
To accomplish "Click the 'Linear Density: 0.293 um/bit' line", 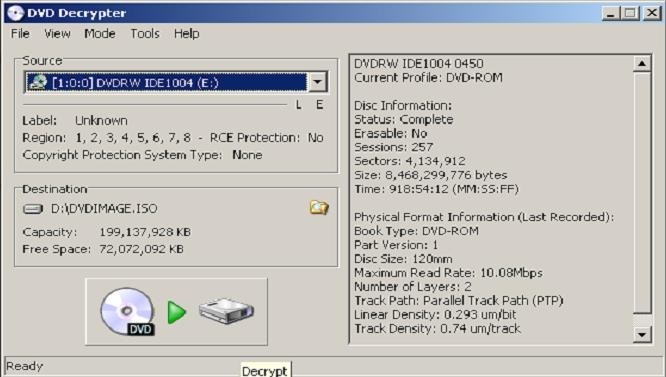I will pyautogui.click(x=435, y=315).
